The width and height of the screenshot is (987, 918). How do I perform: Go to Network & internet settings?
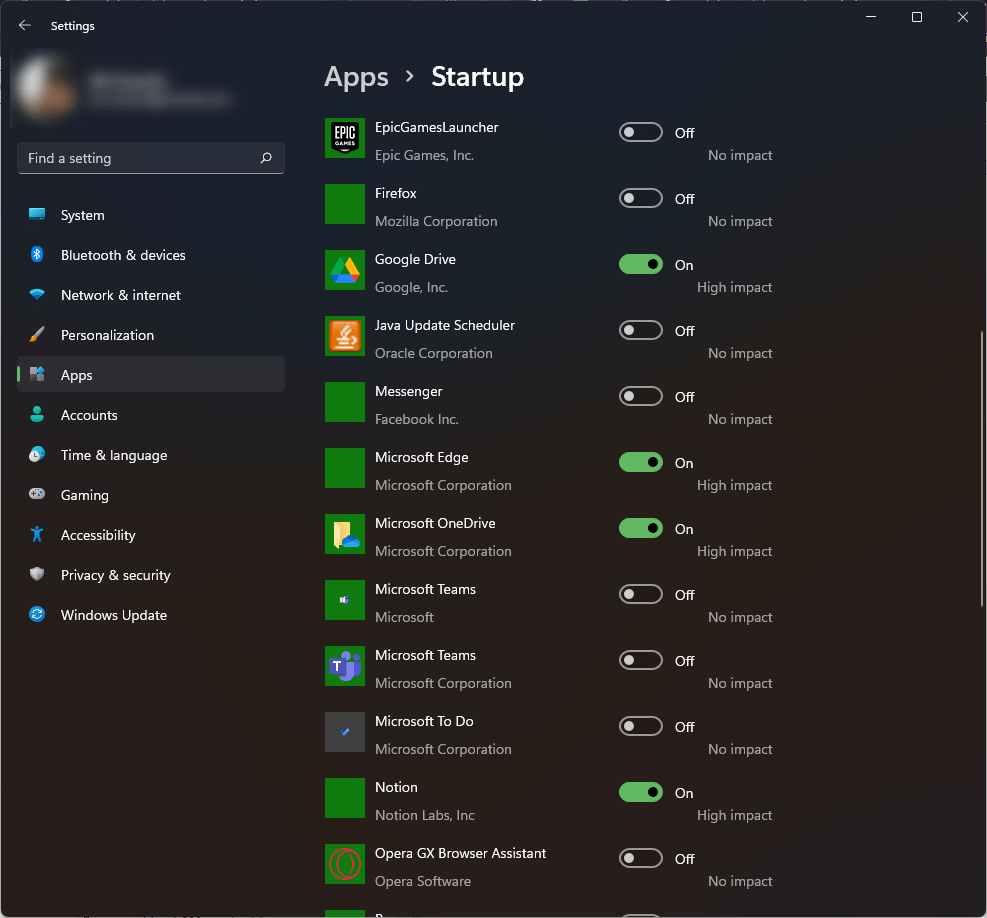[x=151, y=295]
